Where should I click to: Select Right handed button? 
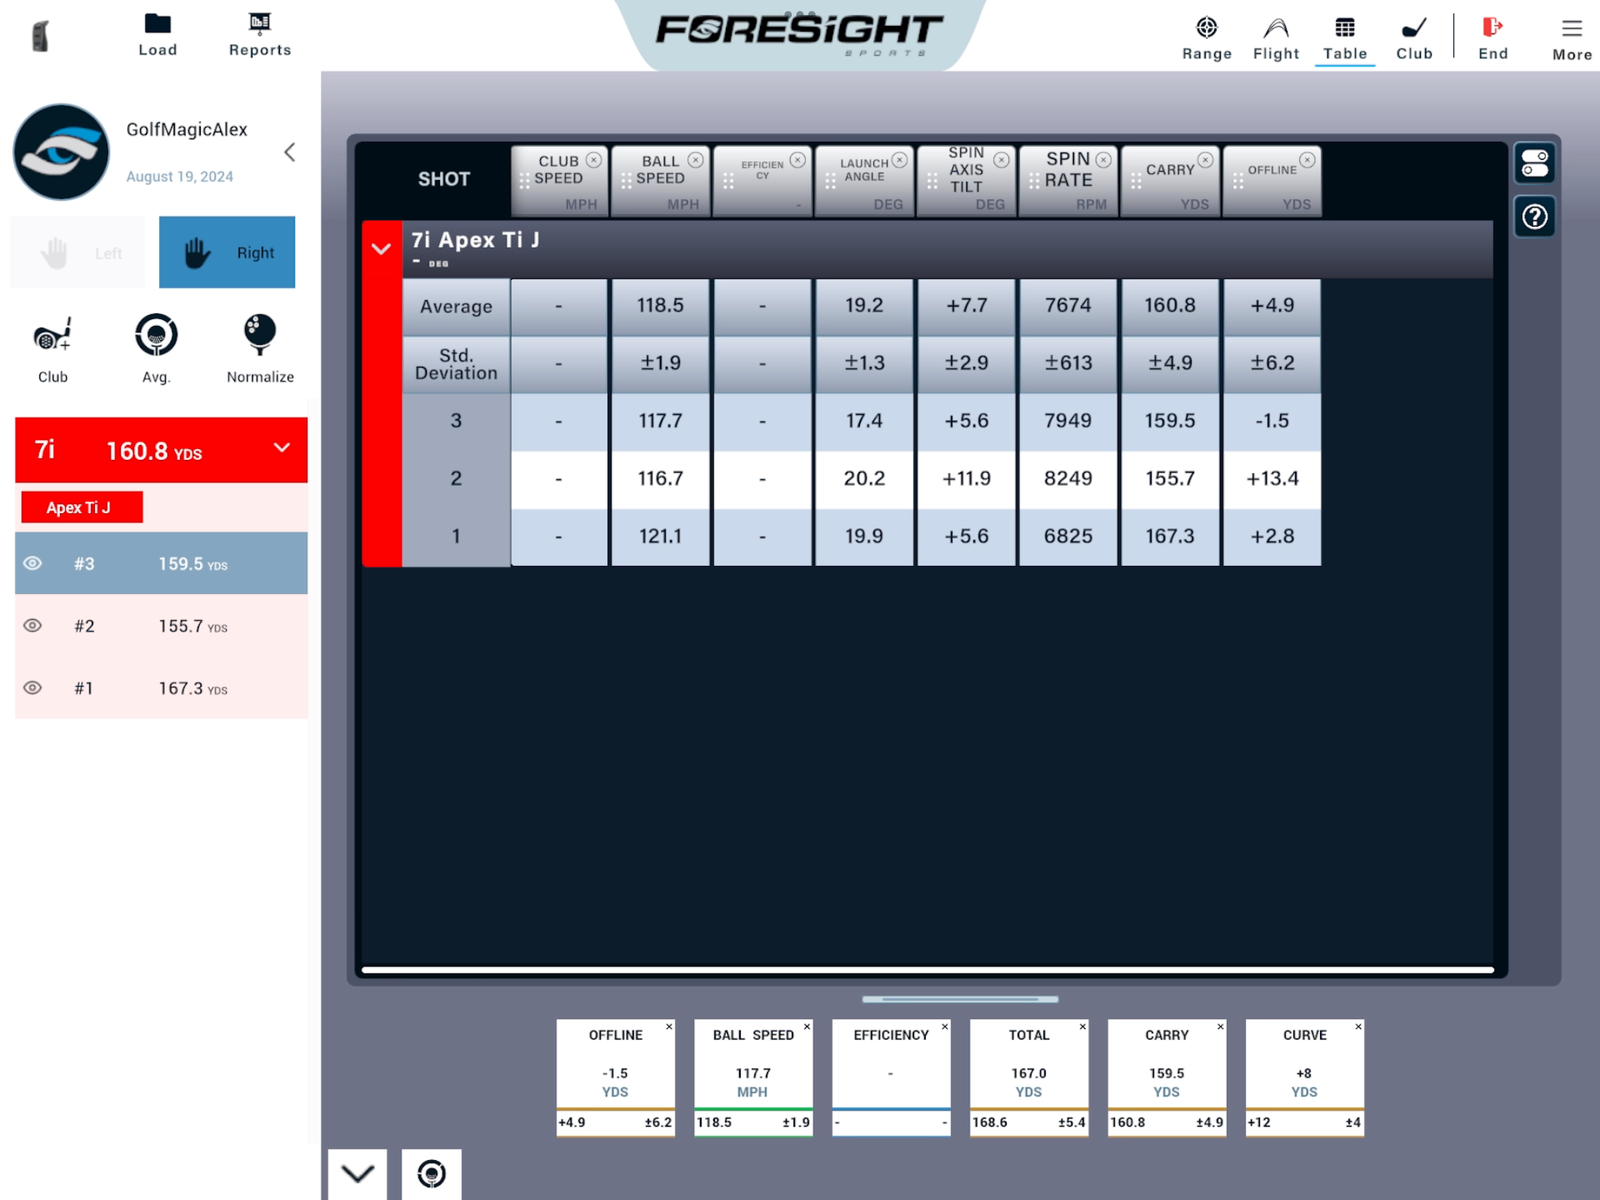[227, 253]
